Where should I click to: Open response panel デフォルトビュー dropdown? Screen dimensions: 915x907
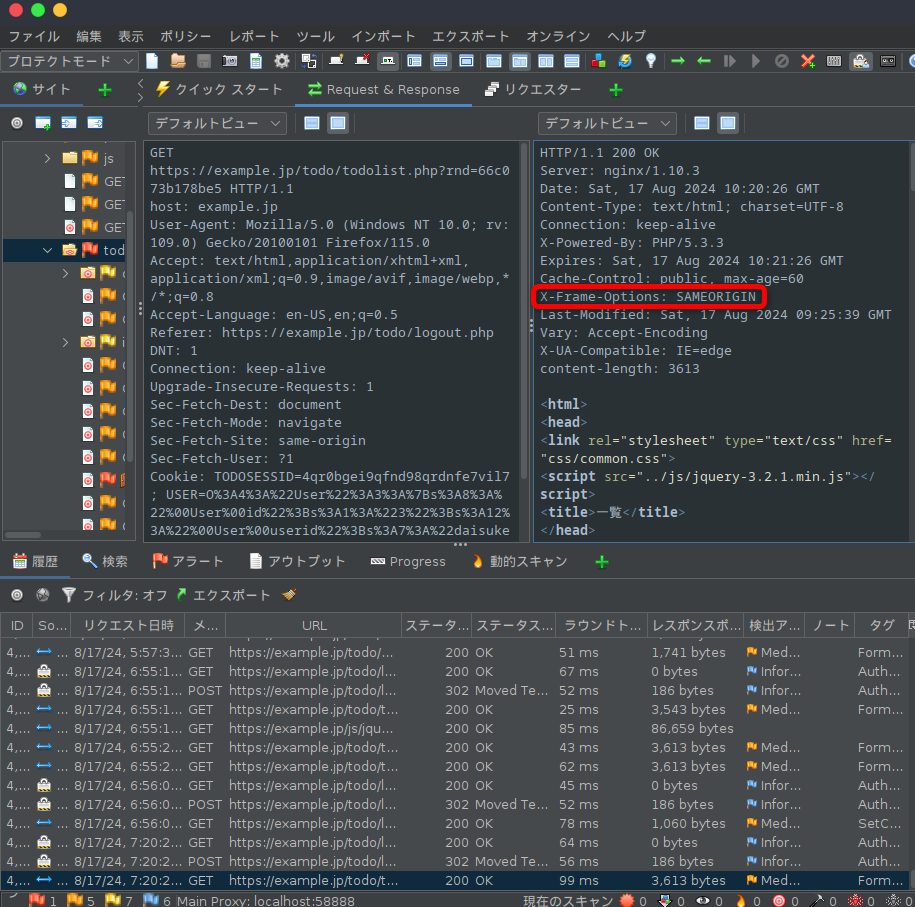[x=607, y=123]
